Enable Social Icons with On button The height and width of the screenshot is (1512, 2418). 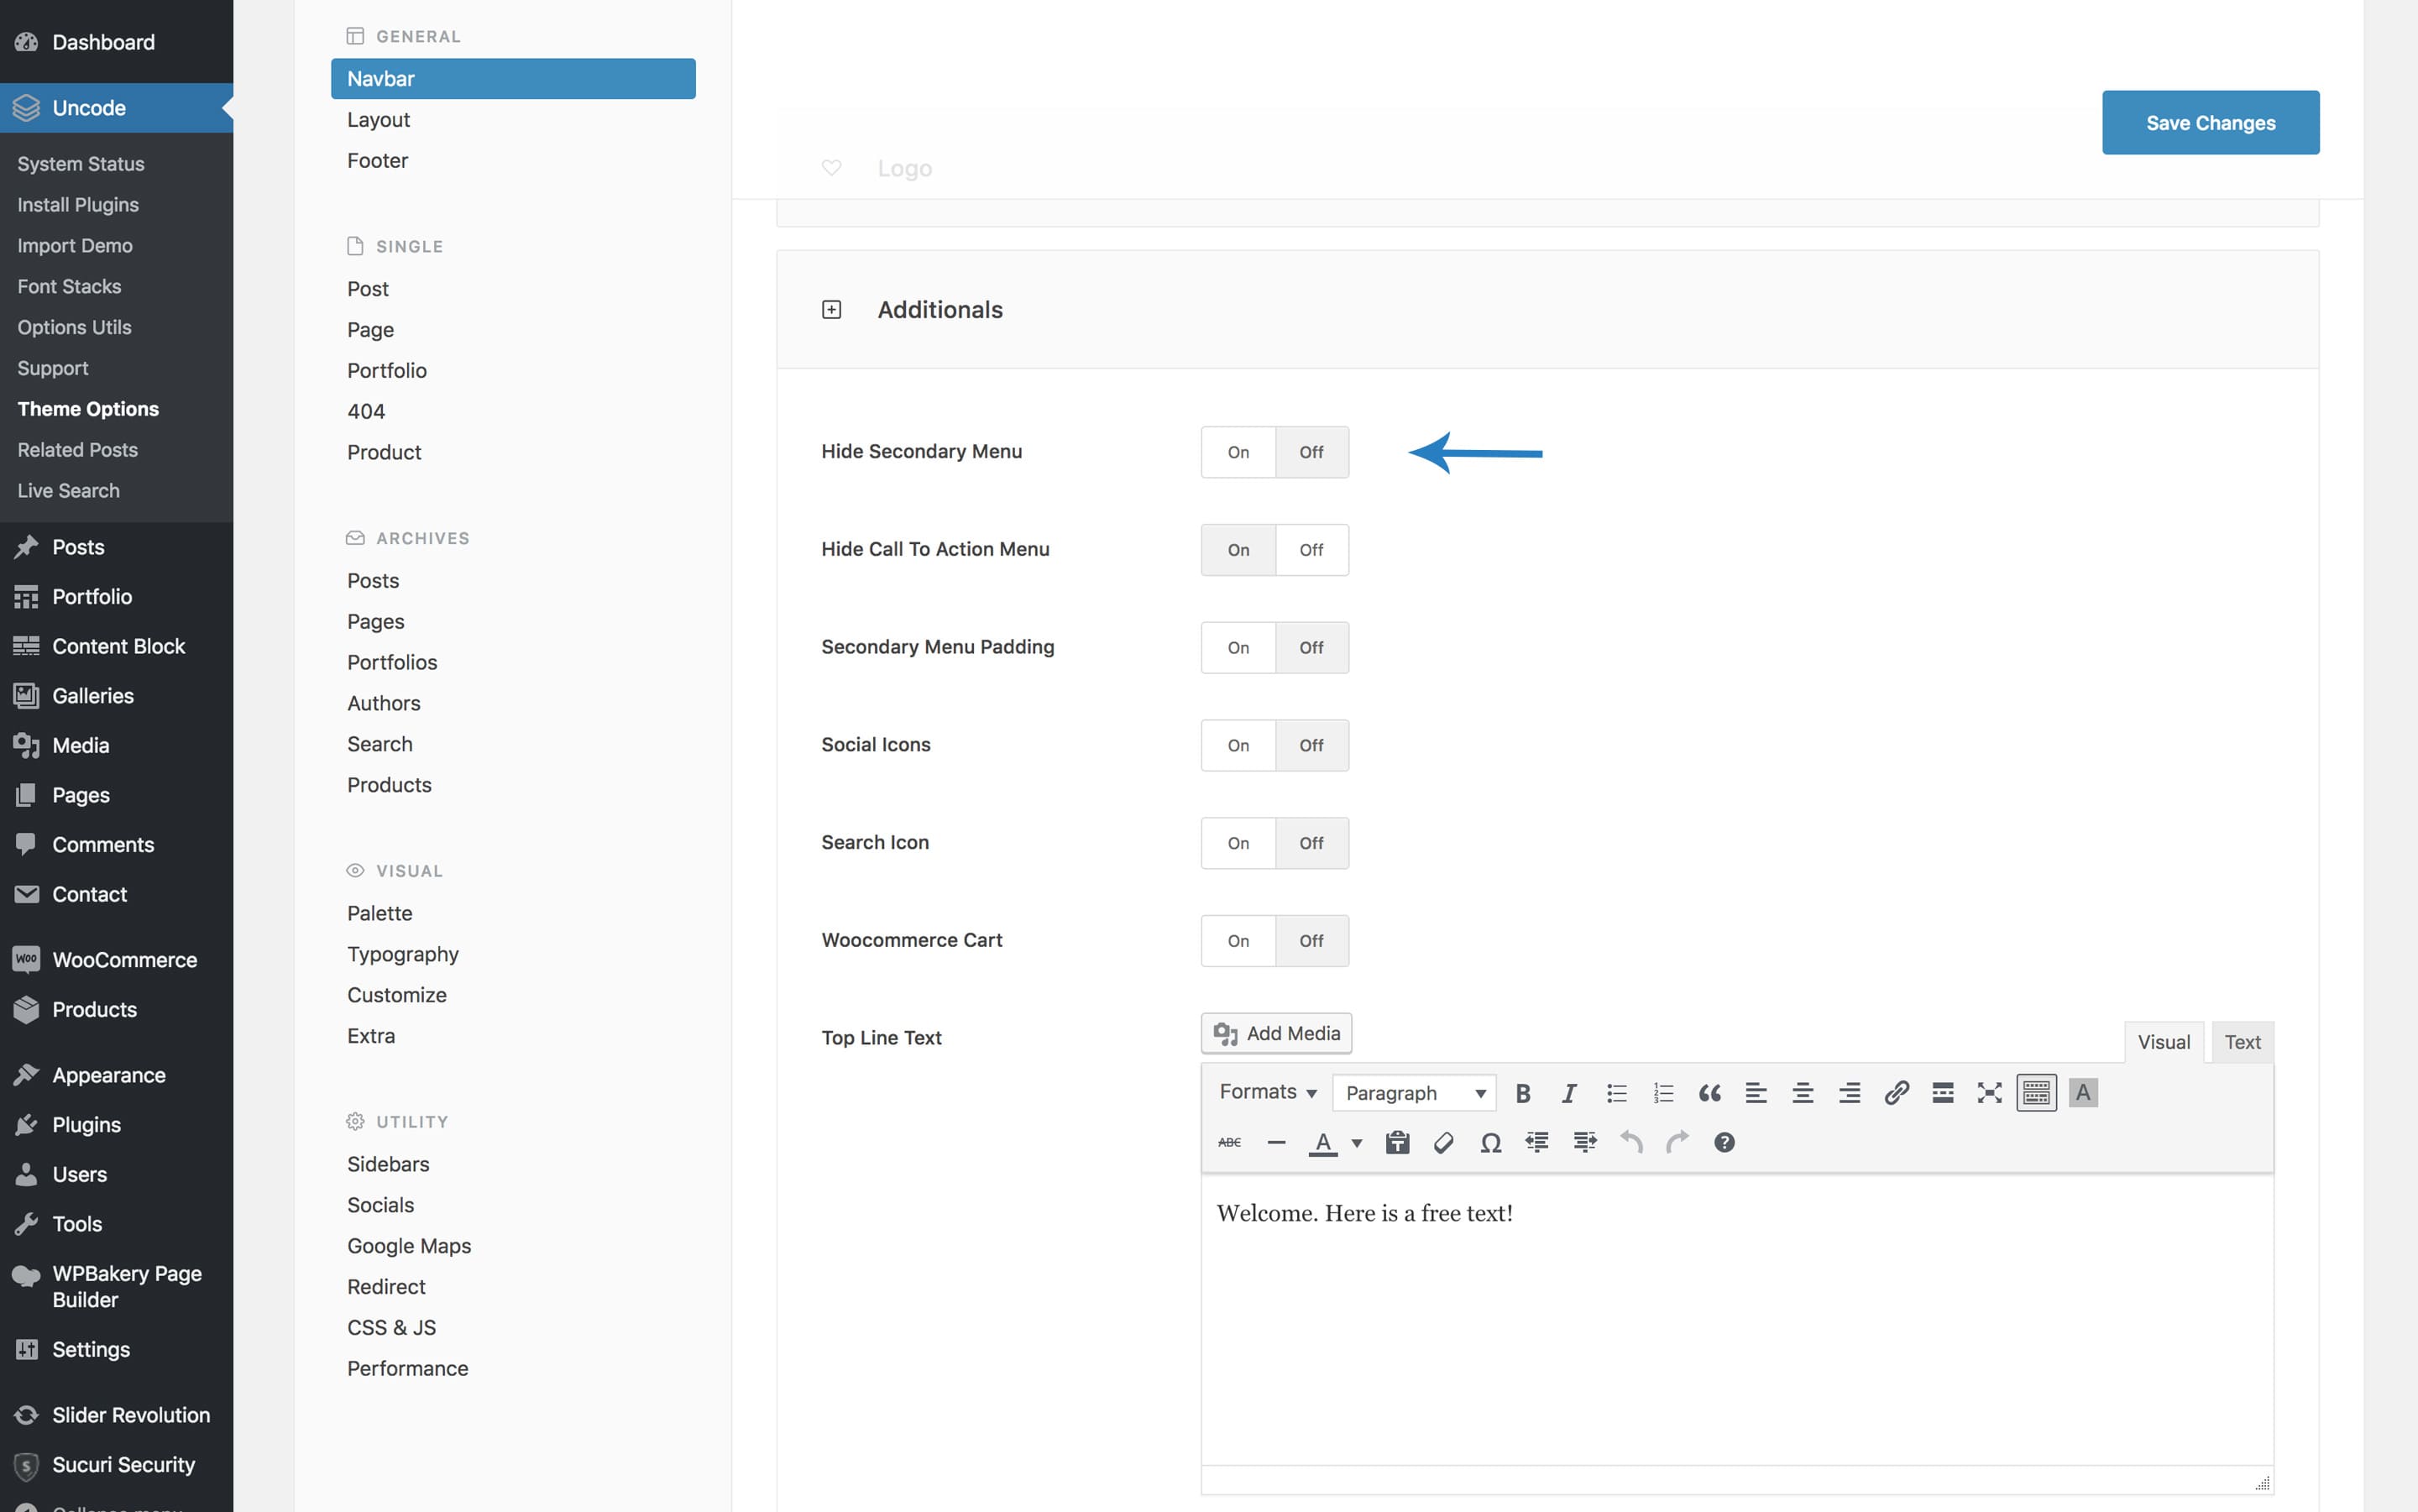click(1238, 745)
